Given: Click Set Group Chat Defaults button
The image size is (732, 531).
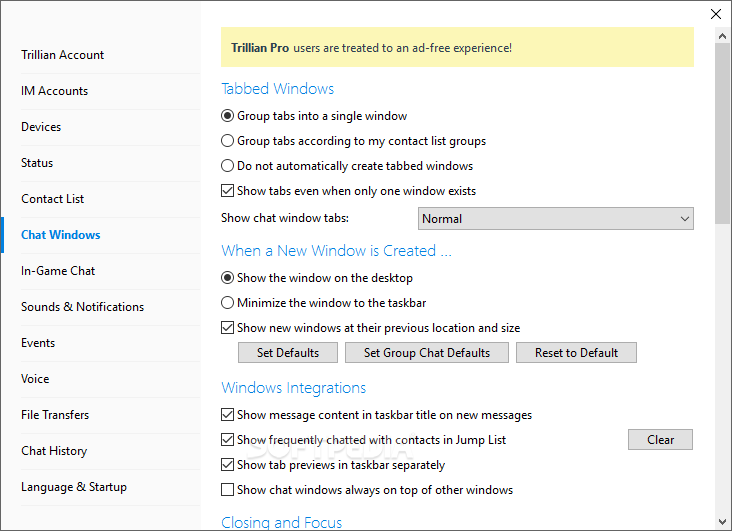Looking at the screenshot, I should (x=427, y=353).
